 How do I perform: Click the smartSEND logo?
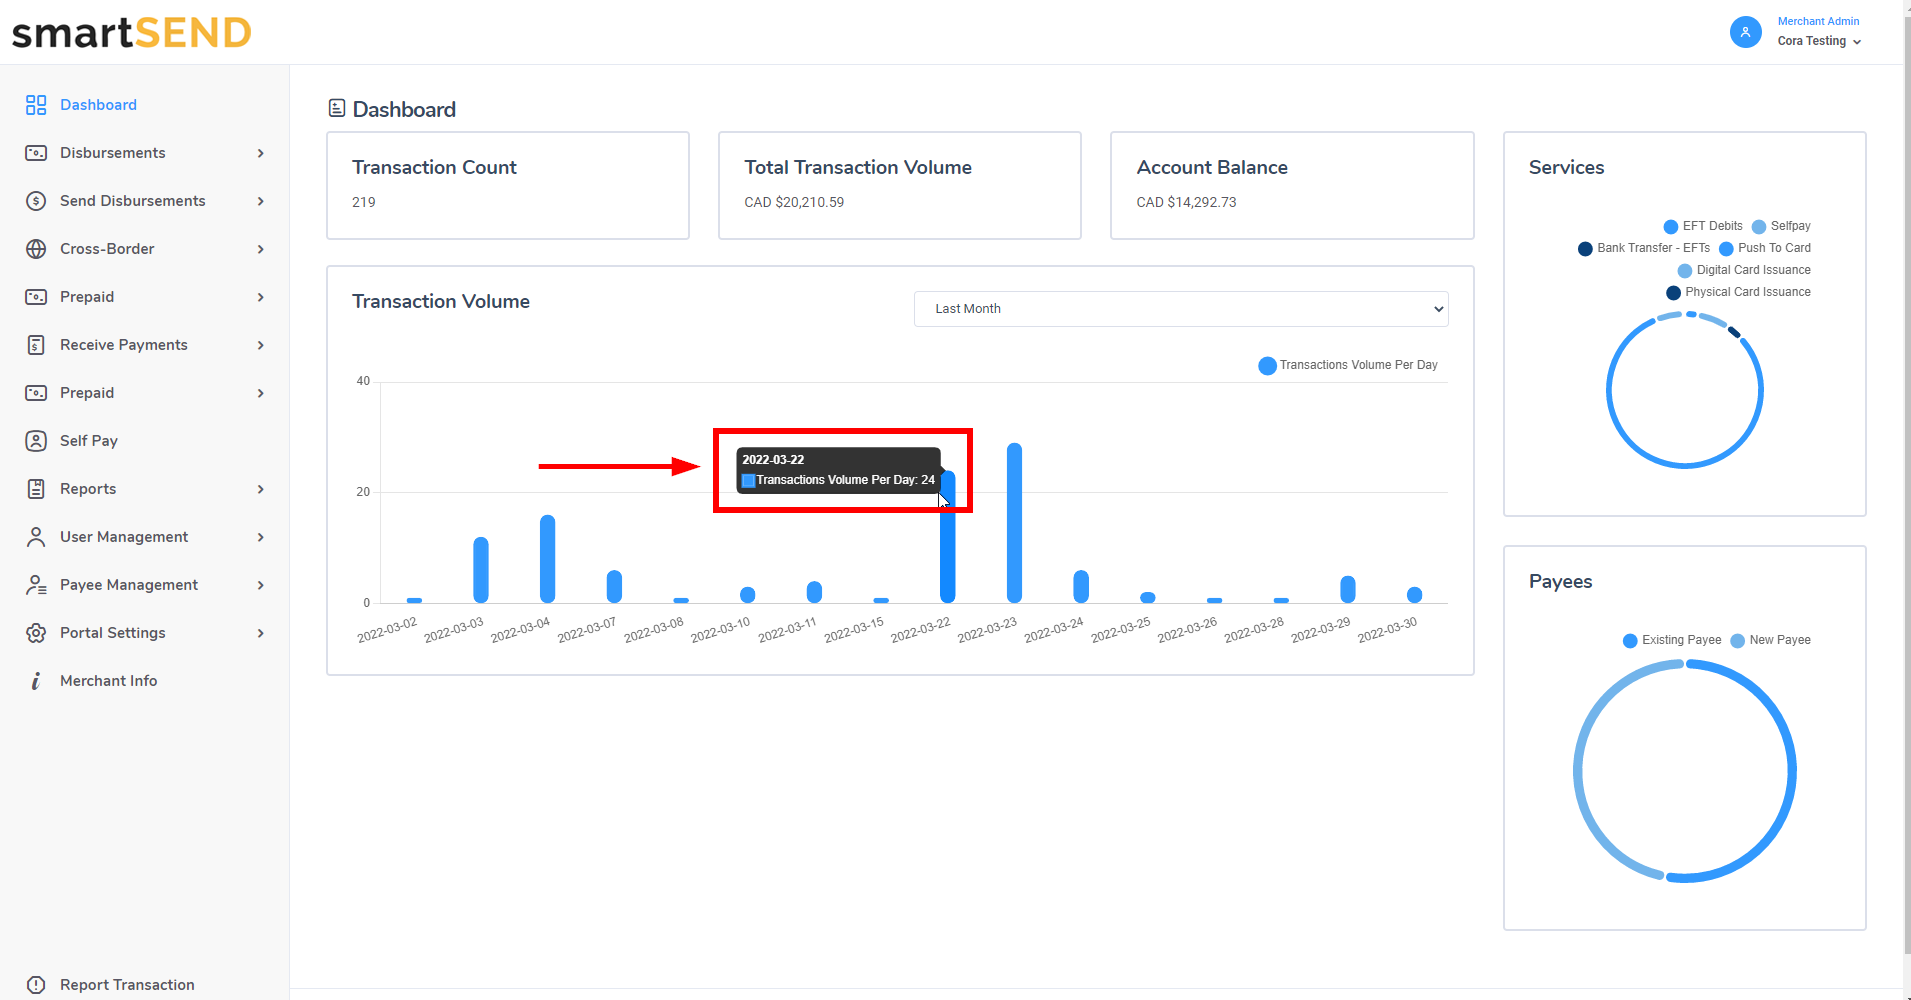[x=131, y=33]
